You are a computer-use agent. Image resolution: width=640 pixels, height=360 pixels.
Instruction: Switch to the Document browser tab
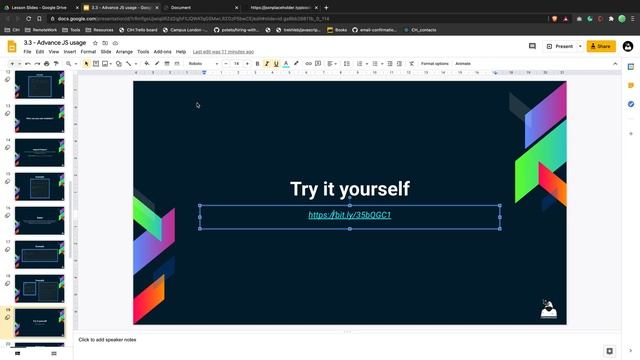(200, 7)
